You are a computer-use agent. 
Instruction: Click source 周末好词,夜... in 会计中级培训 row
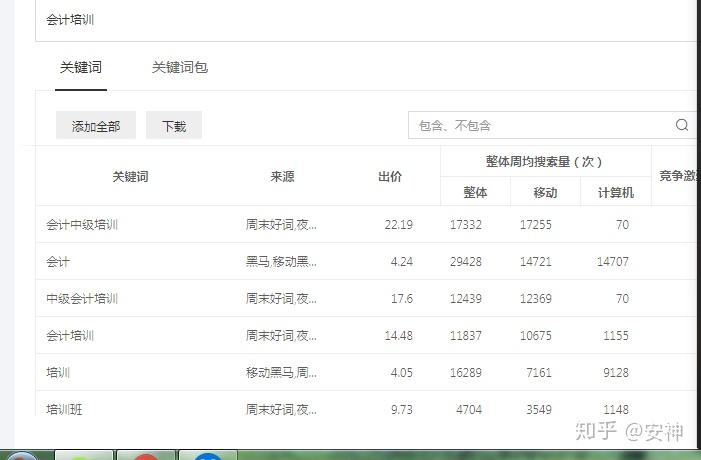tap(281, 224)
